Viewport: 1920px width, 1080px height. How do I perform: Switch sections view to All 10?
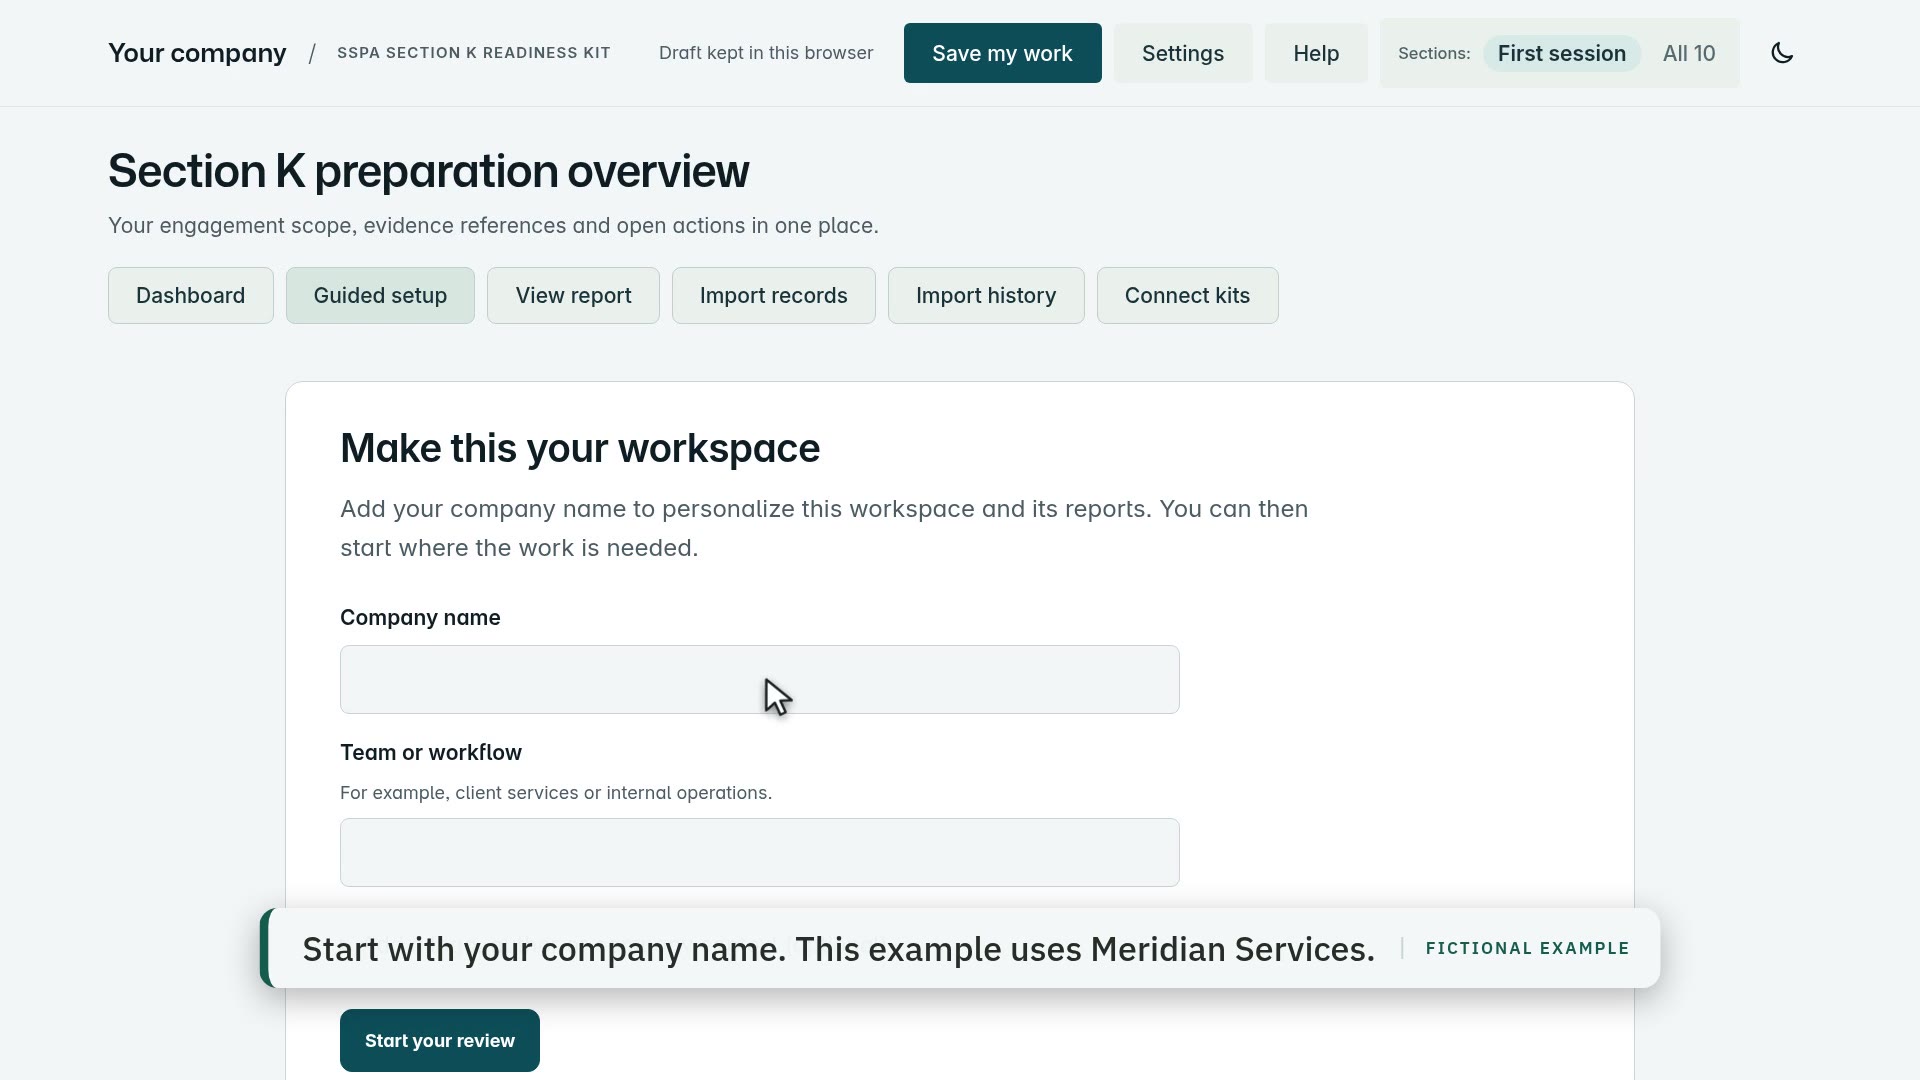coord(1688,53)
